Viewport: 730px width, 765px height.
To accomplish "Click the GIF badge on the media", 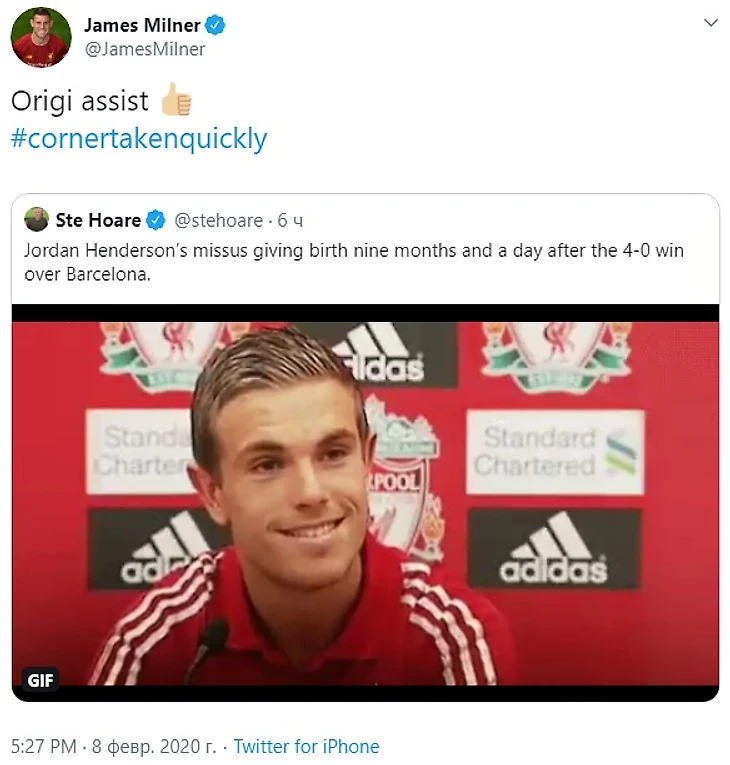I will point(40,680).
